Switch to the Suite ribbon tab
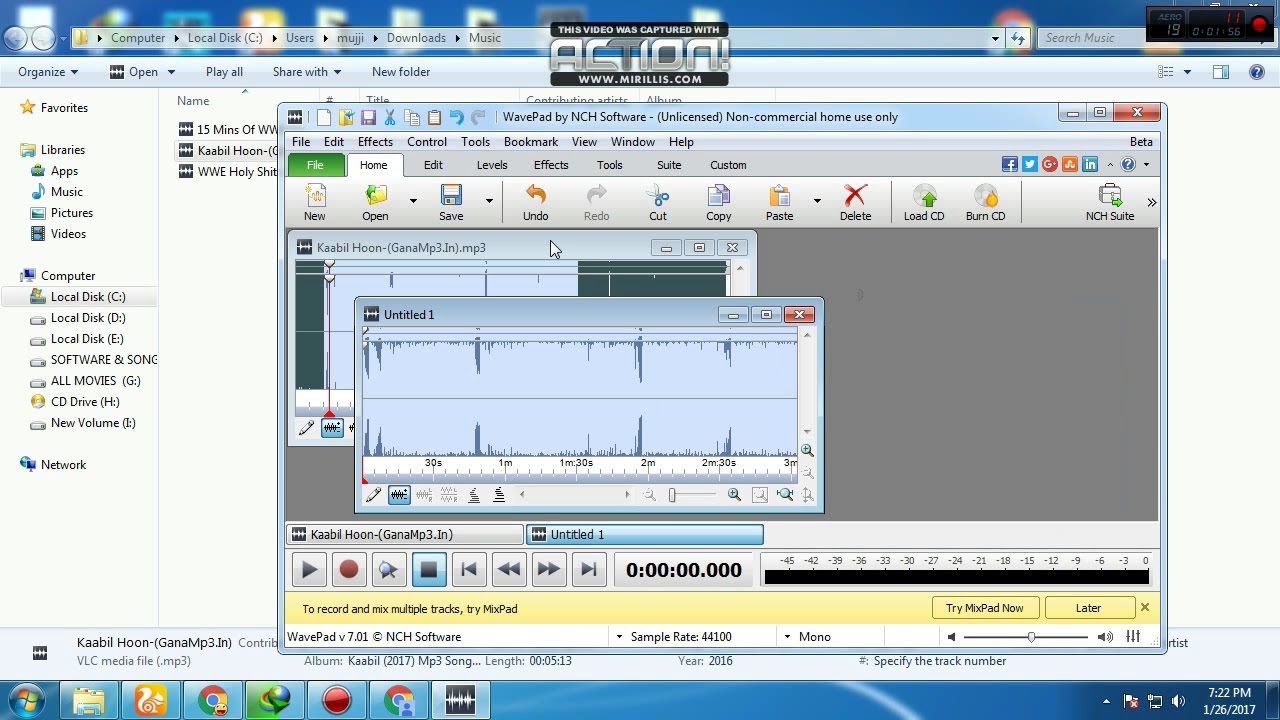The image size is (1280, 720). pyautogui.click(x=669, y=165)
